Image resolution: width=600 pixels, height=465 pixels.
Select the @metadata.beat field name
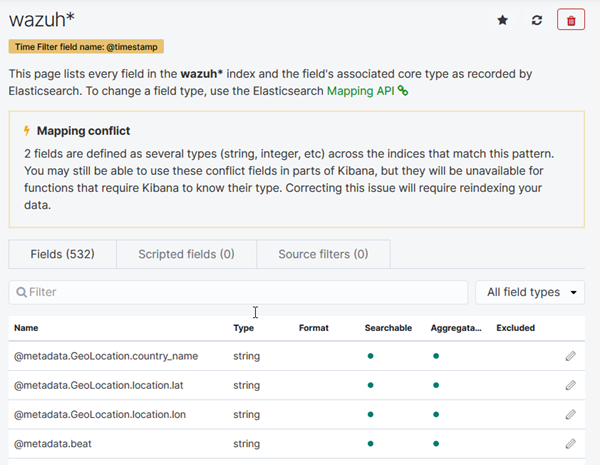coord(53,444)
